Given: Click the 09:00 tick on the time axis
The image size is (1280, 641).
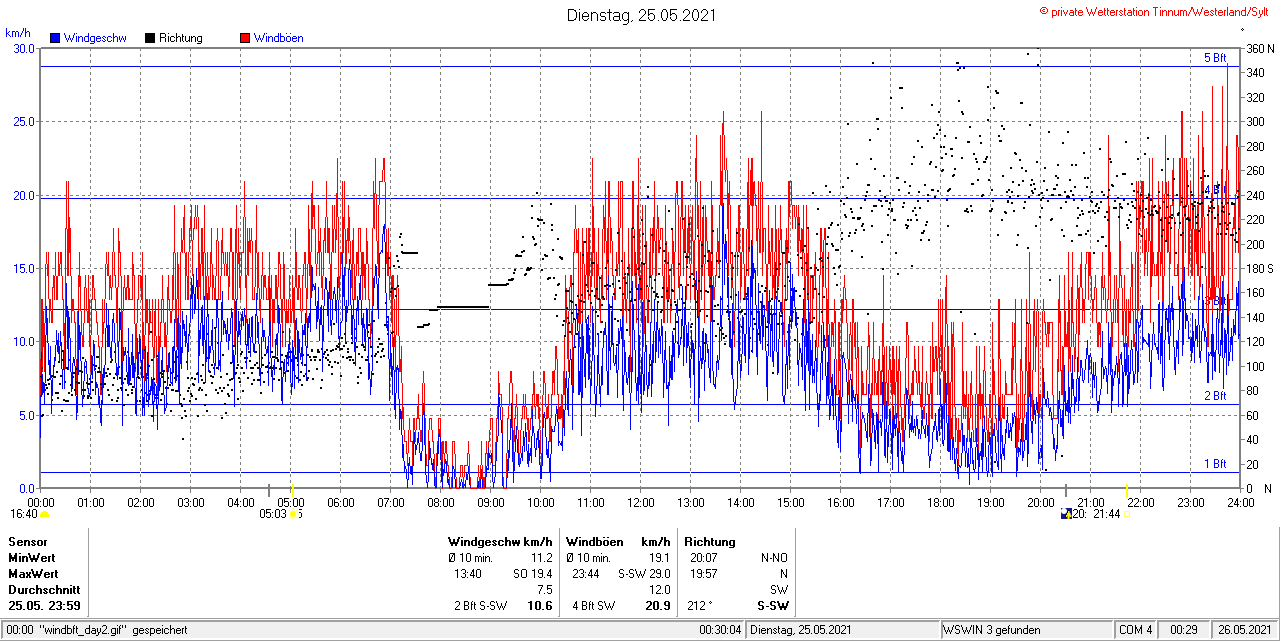Looking at the screenshot, I should (x=491, y=502).
